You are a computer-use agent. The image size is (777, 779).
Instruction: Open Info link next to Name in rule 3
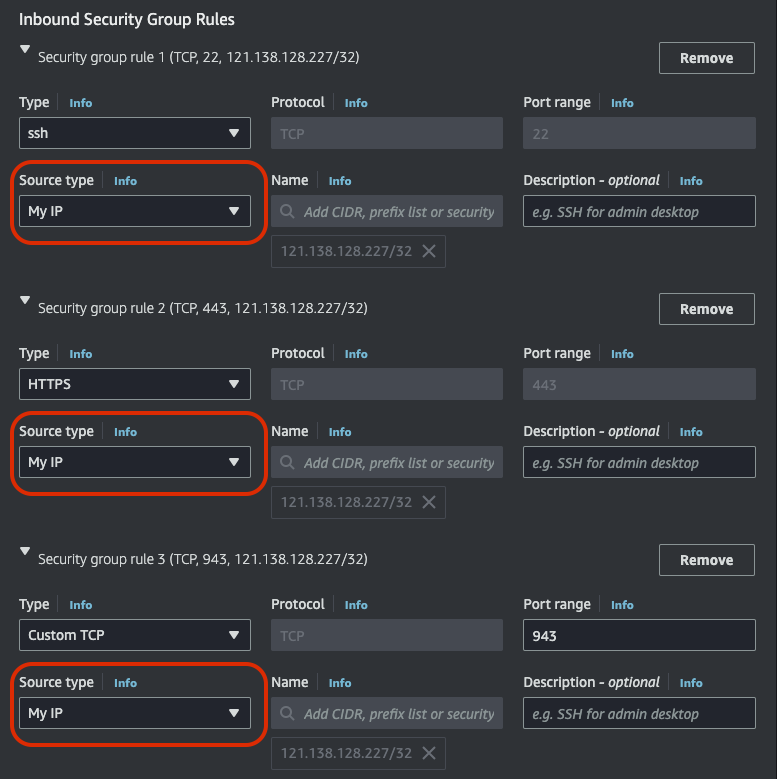coord(340,683)
